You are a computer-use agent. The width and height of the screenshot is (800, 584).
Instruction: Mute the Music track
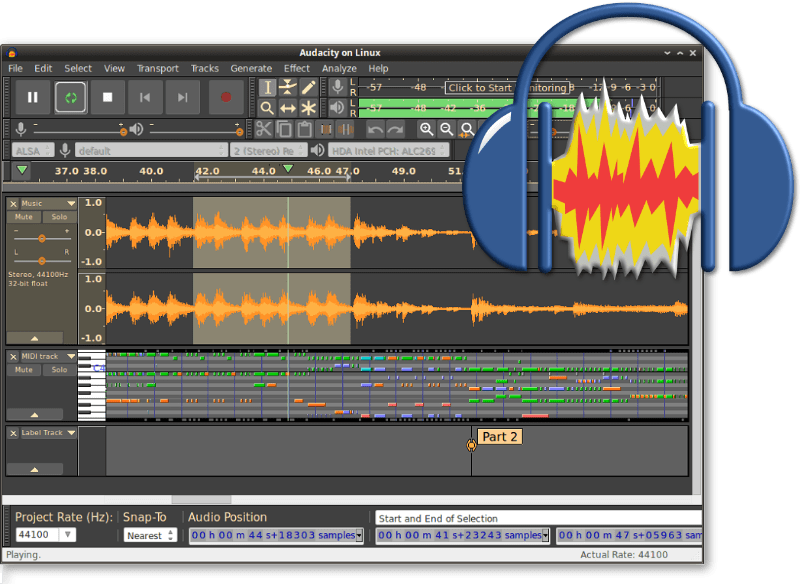point(23,217)
